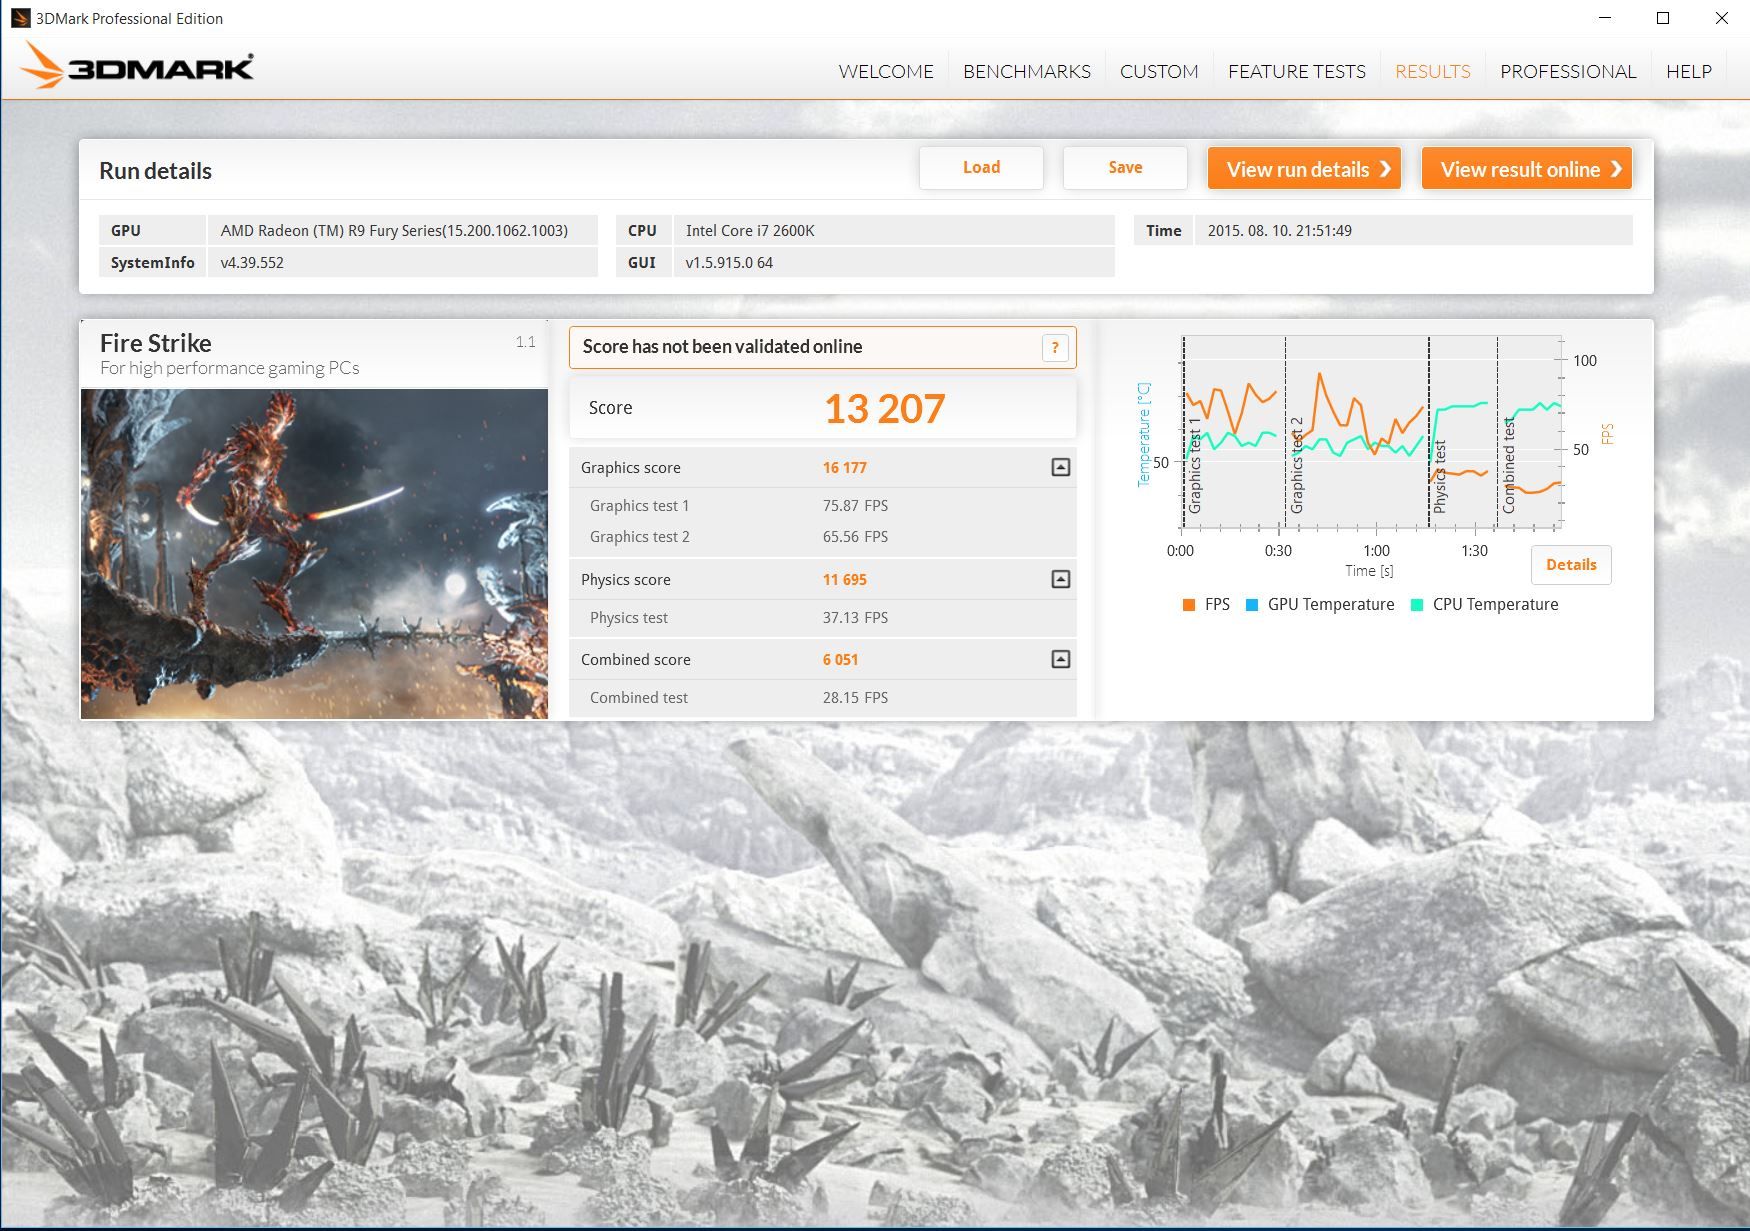Select the GPU name AMD Radeon R9 Fury
Viewport: 1750px width, 1231px height.
[394, 231]
